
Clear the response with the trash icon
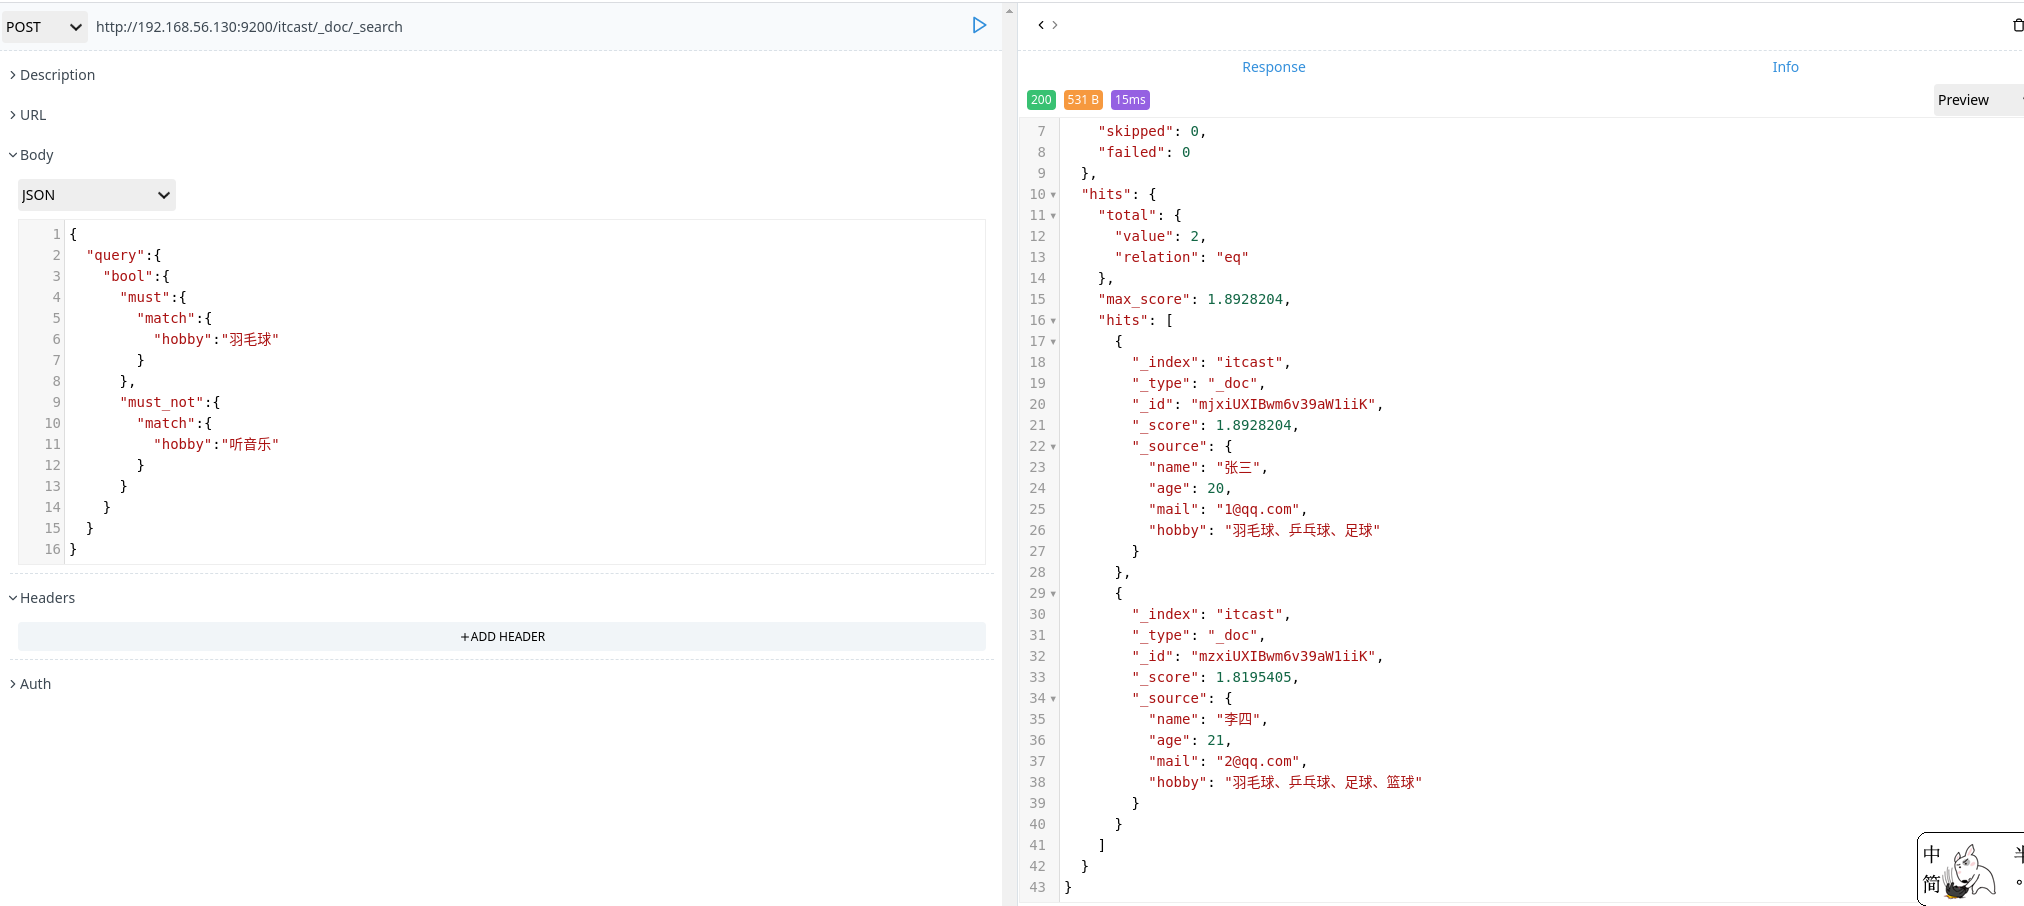point(2018,25)
